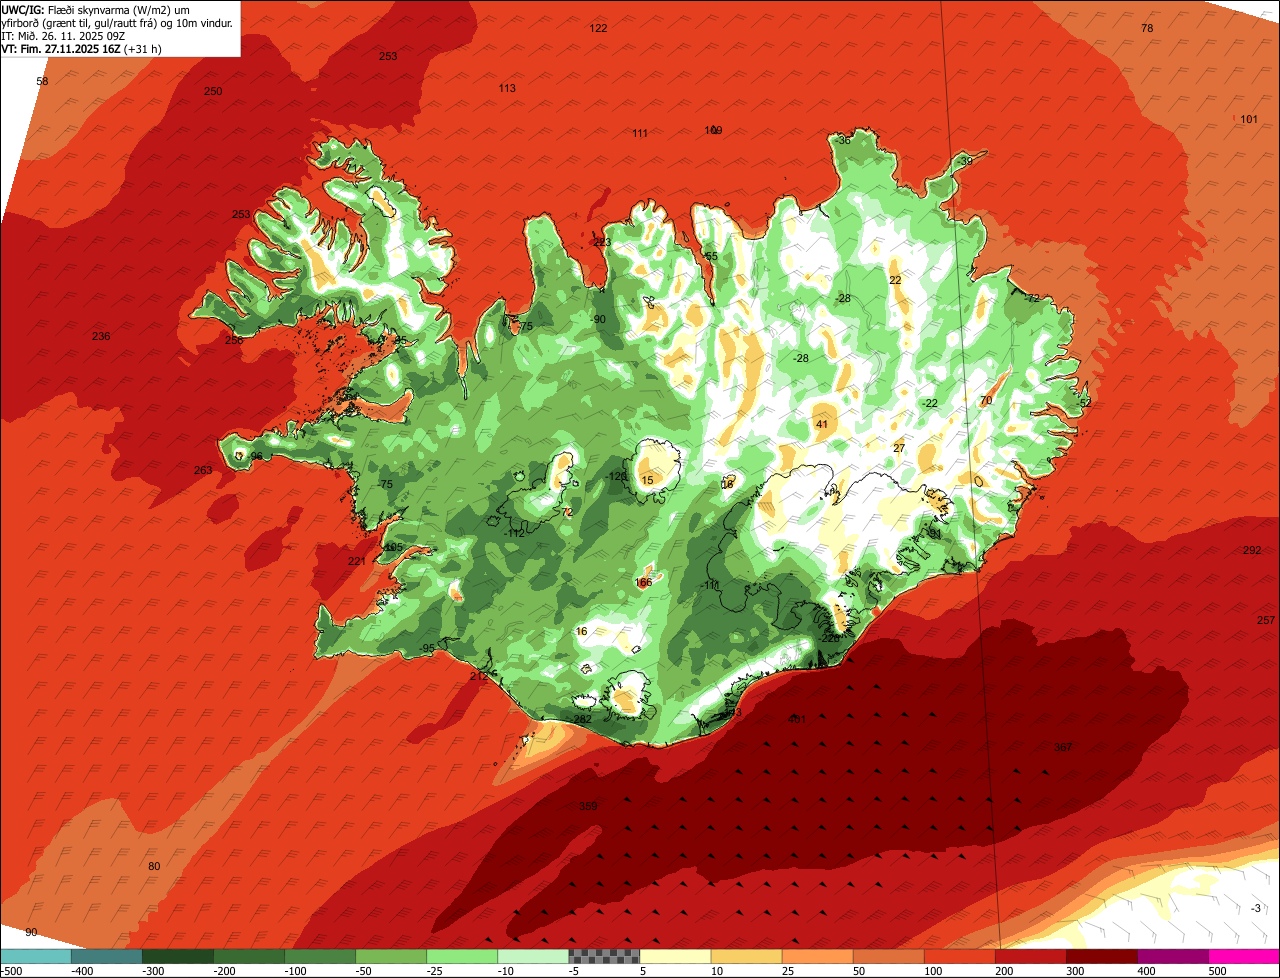Click the 'VT: Fim. 27.11.2025 16Z' line
The width and height of the screenshot is (1280, 978).
point(82,48)
